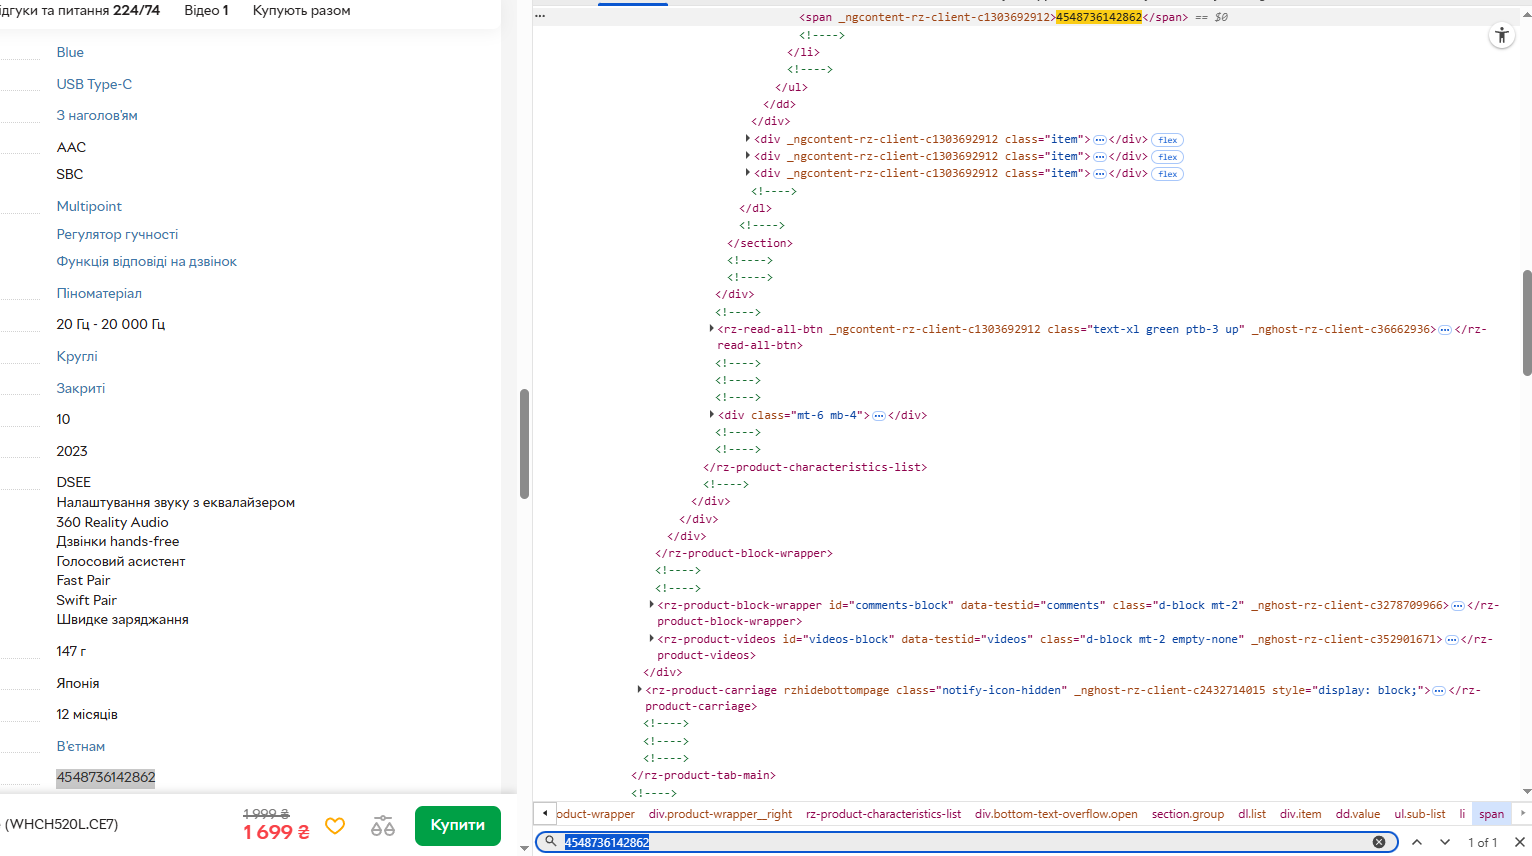Image resolution: width=1532 pixels, height=856 pixels.
Task: Expand the rz-read-all-btn element node
Action: pyautogui.click(x=711, y=328)
